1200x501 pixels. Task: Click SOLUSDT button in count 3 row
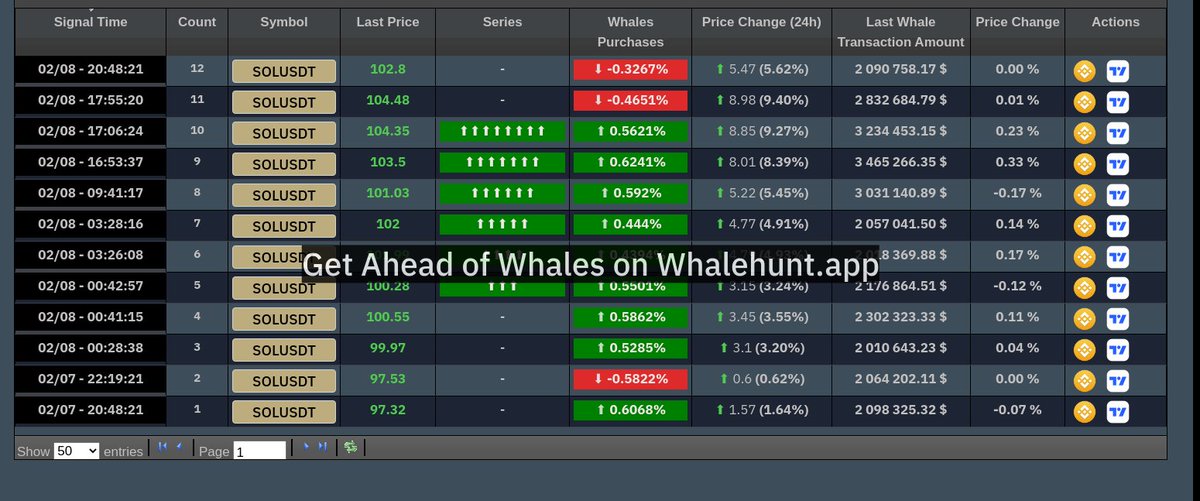tap(284, 350)
